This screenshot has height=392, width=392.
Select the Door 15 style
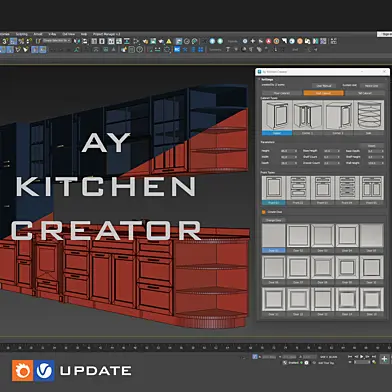point(372,302)
